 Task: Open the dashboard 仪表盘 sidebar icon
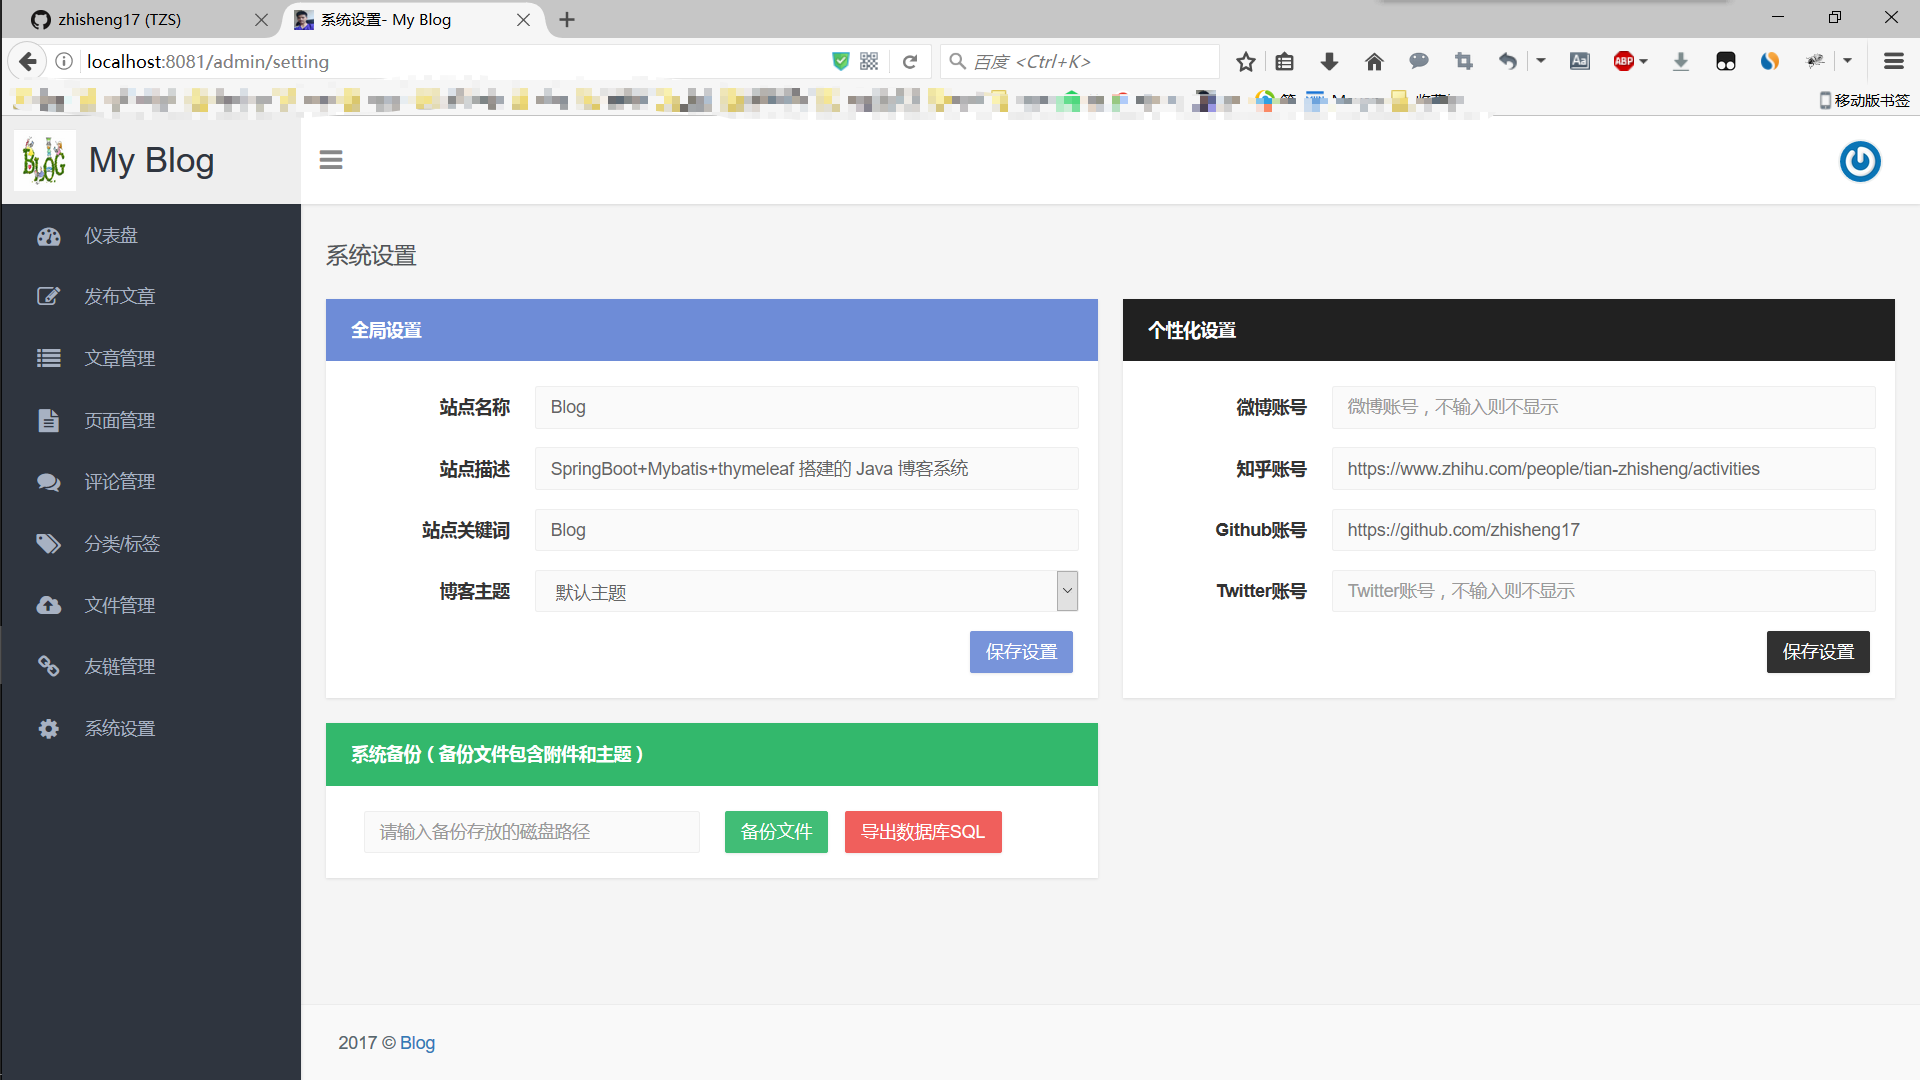coord(49,236)
